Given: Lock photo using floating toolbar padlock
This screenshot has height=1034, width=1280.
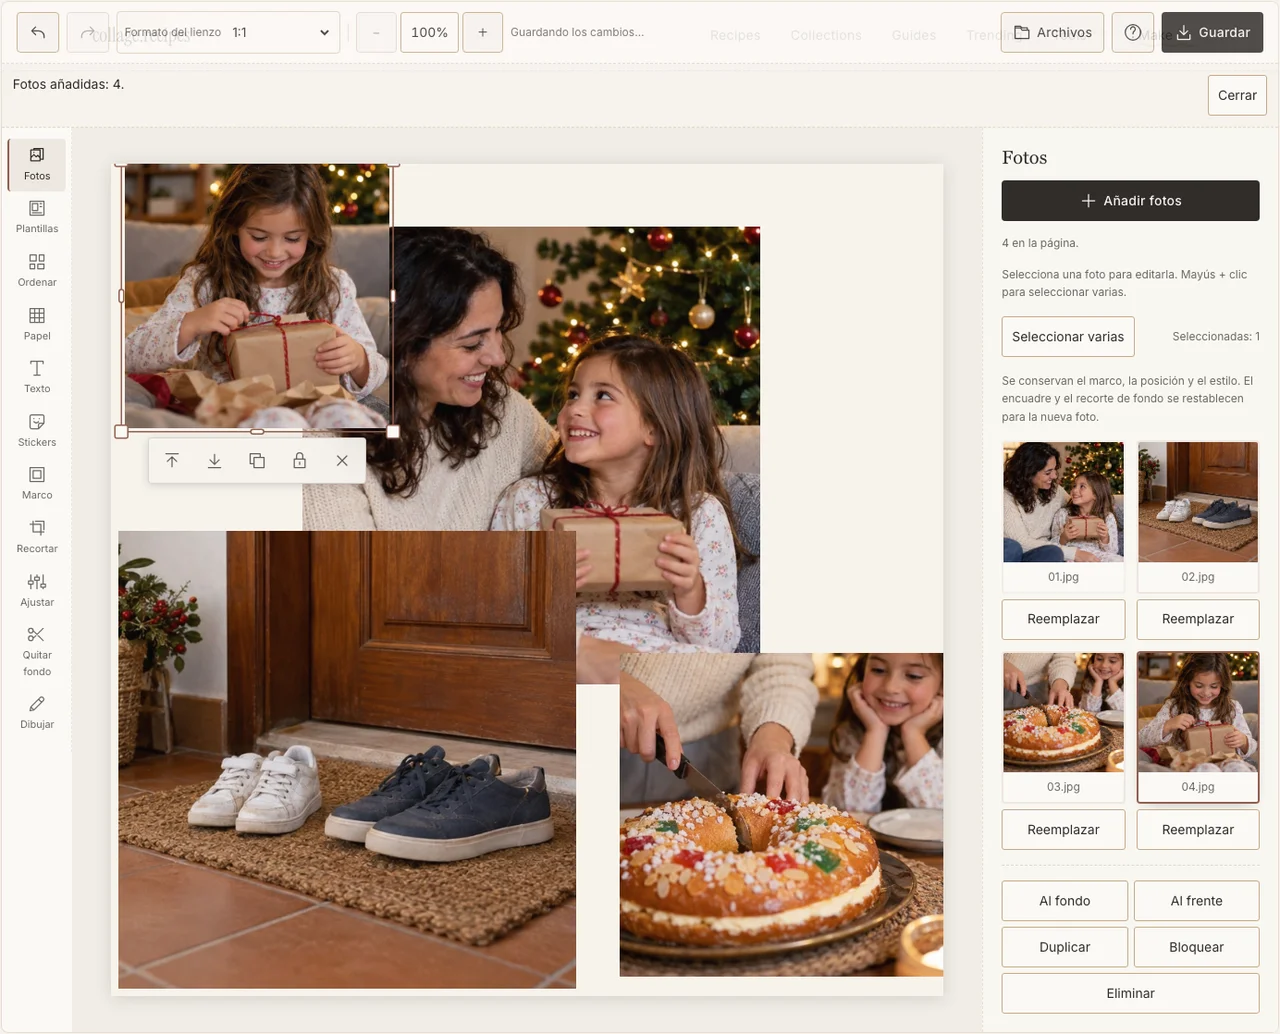Looking at the screenshot, I should 299,461.
